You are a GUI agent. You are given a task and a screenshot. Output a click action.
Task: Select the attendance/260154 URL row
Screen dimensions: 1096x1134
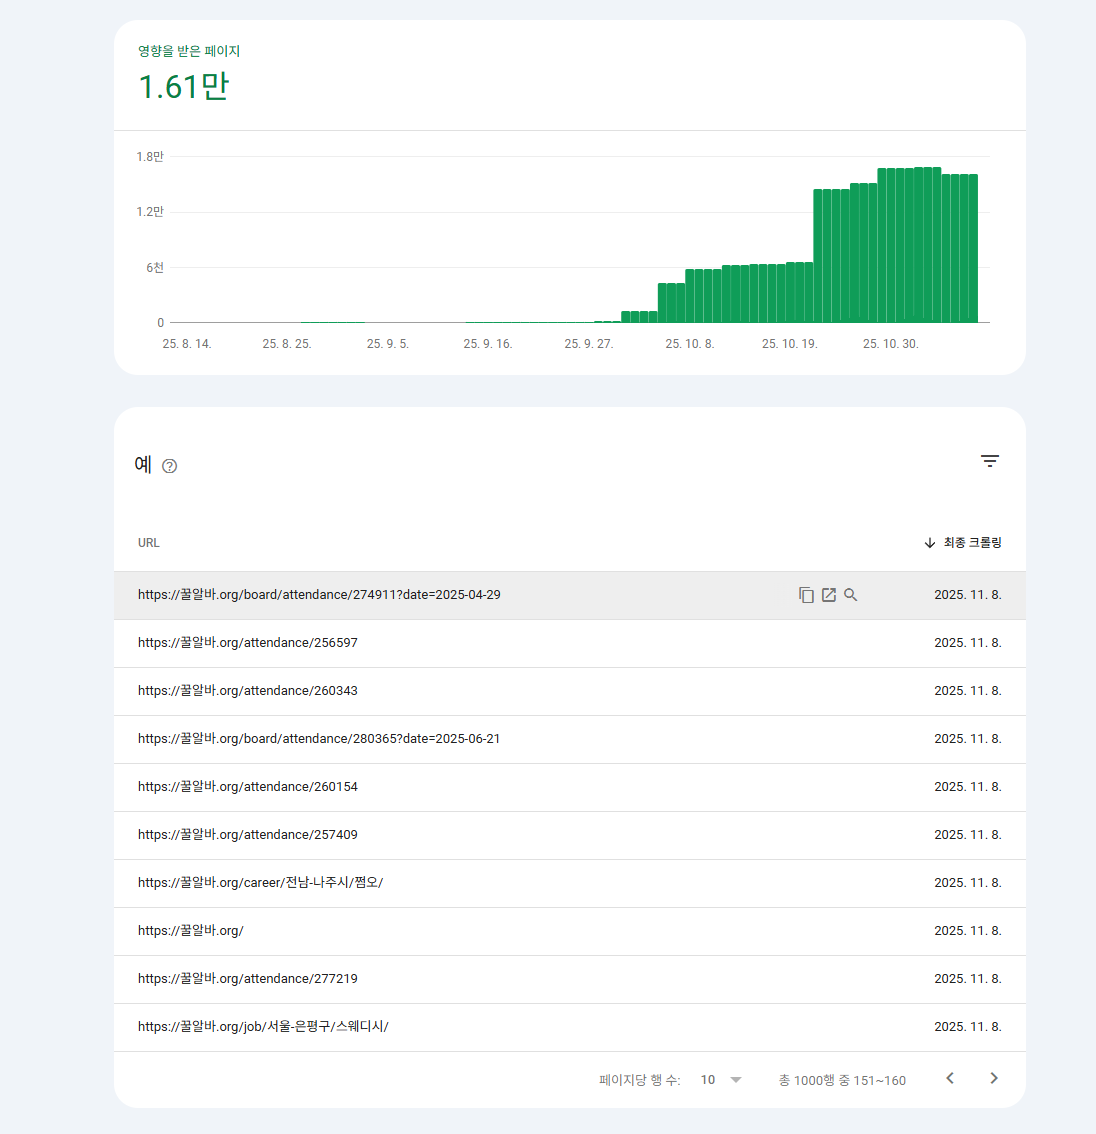pyautogui.click(x=248, y=787)
